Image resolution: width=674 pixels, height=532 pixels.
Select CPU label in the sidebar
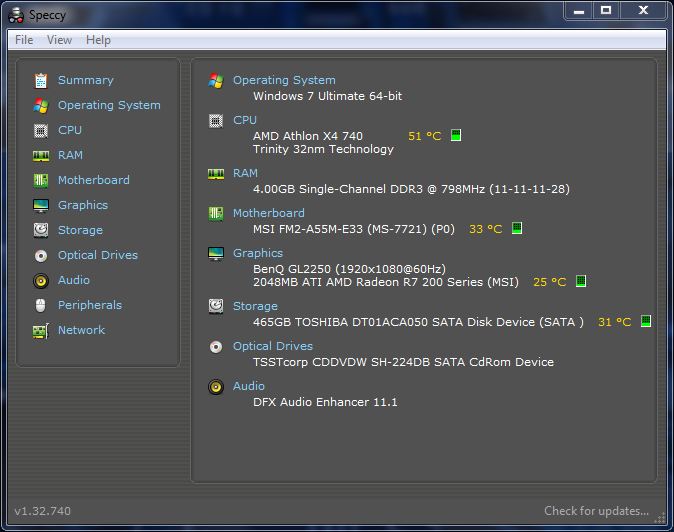(70, 130)
